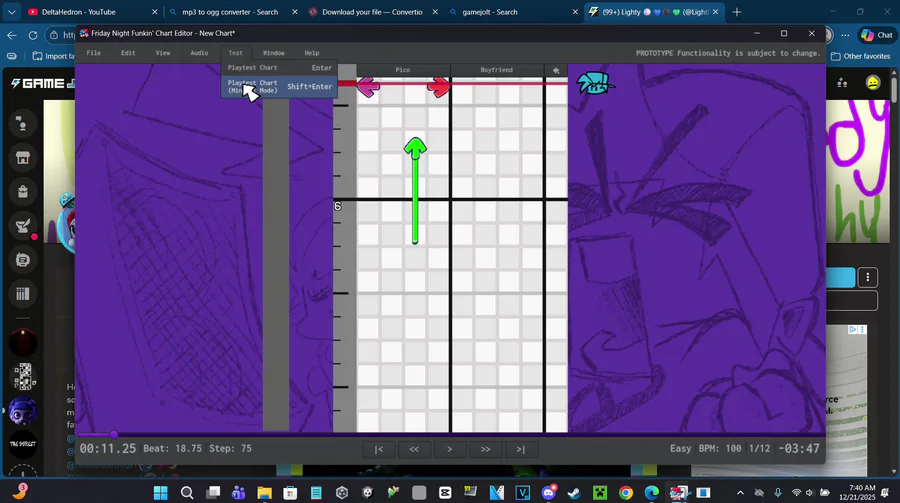Open the Game Jolt library sidebar icon

(23, 294)
